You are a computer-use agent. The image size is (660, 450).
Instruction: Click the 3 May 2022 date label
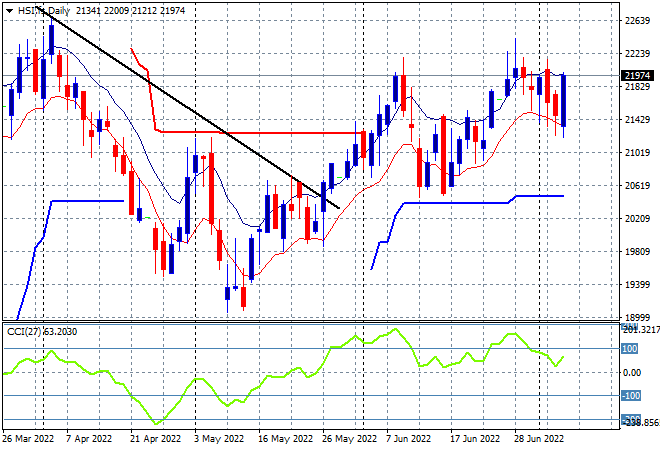pyautogui.click(x=219, y=439)
